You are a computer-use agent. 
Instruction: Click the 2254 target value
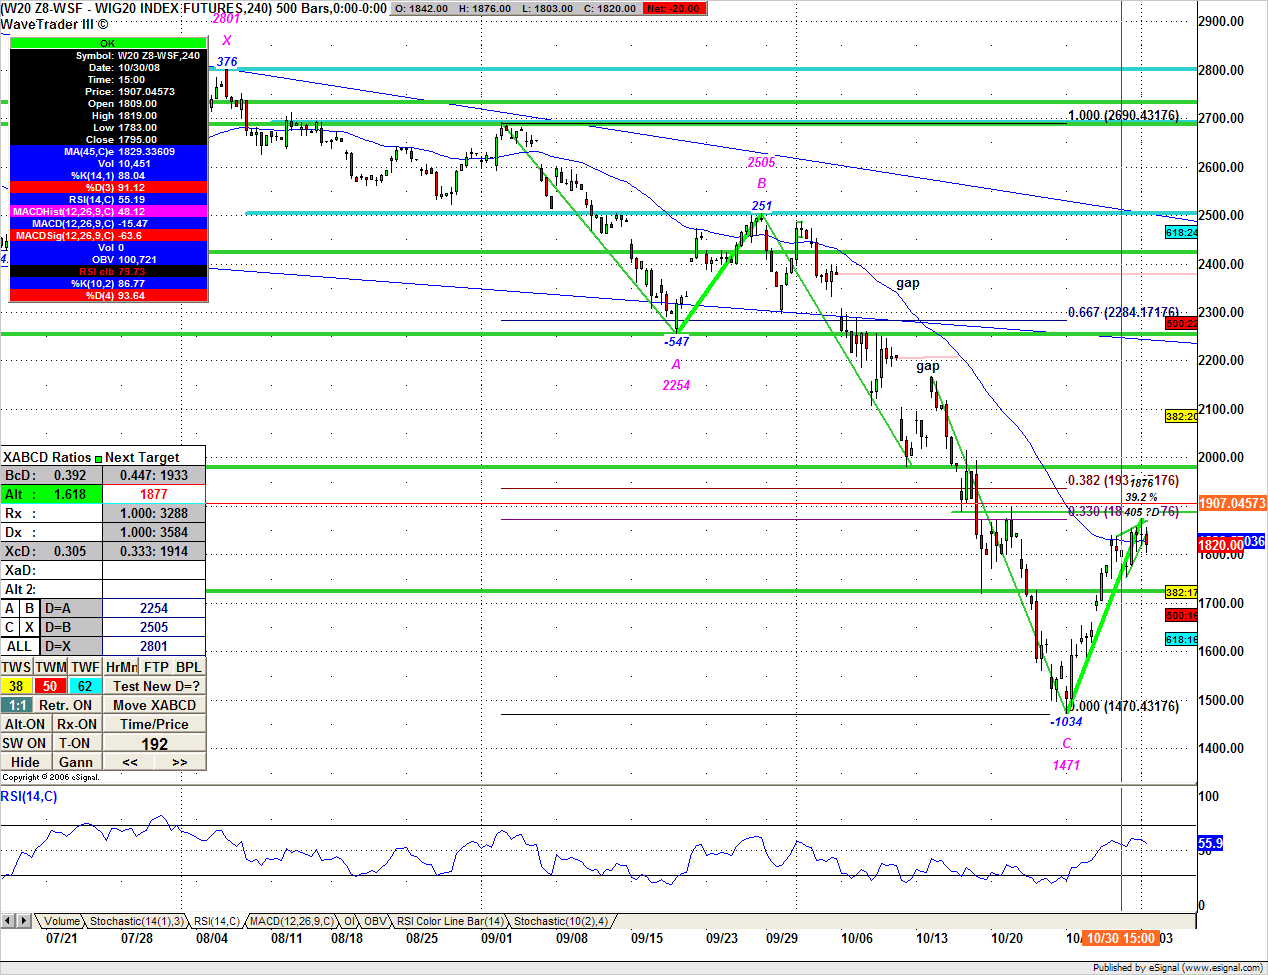pyautogui.click(x=154, y=608)
